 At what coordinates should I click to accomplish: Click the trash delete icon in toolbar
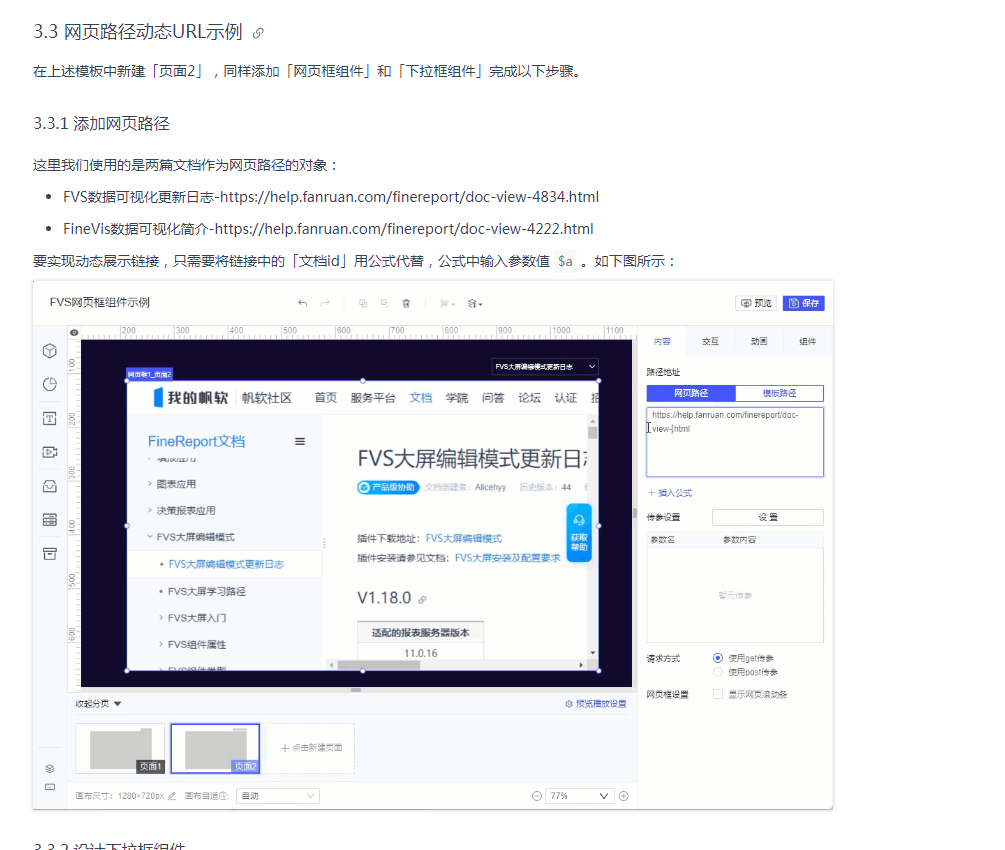point(406,303)
